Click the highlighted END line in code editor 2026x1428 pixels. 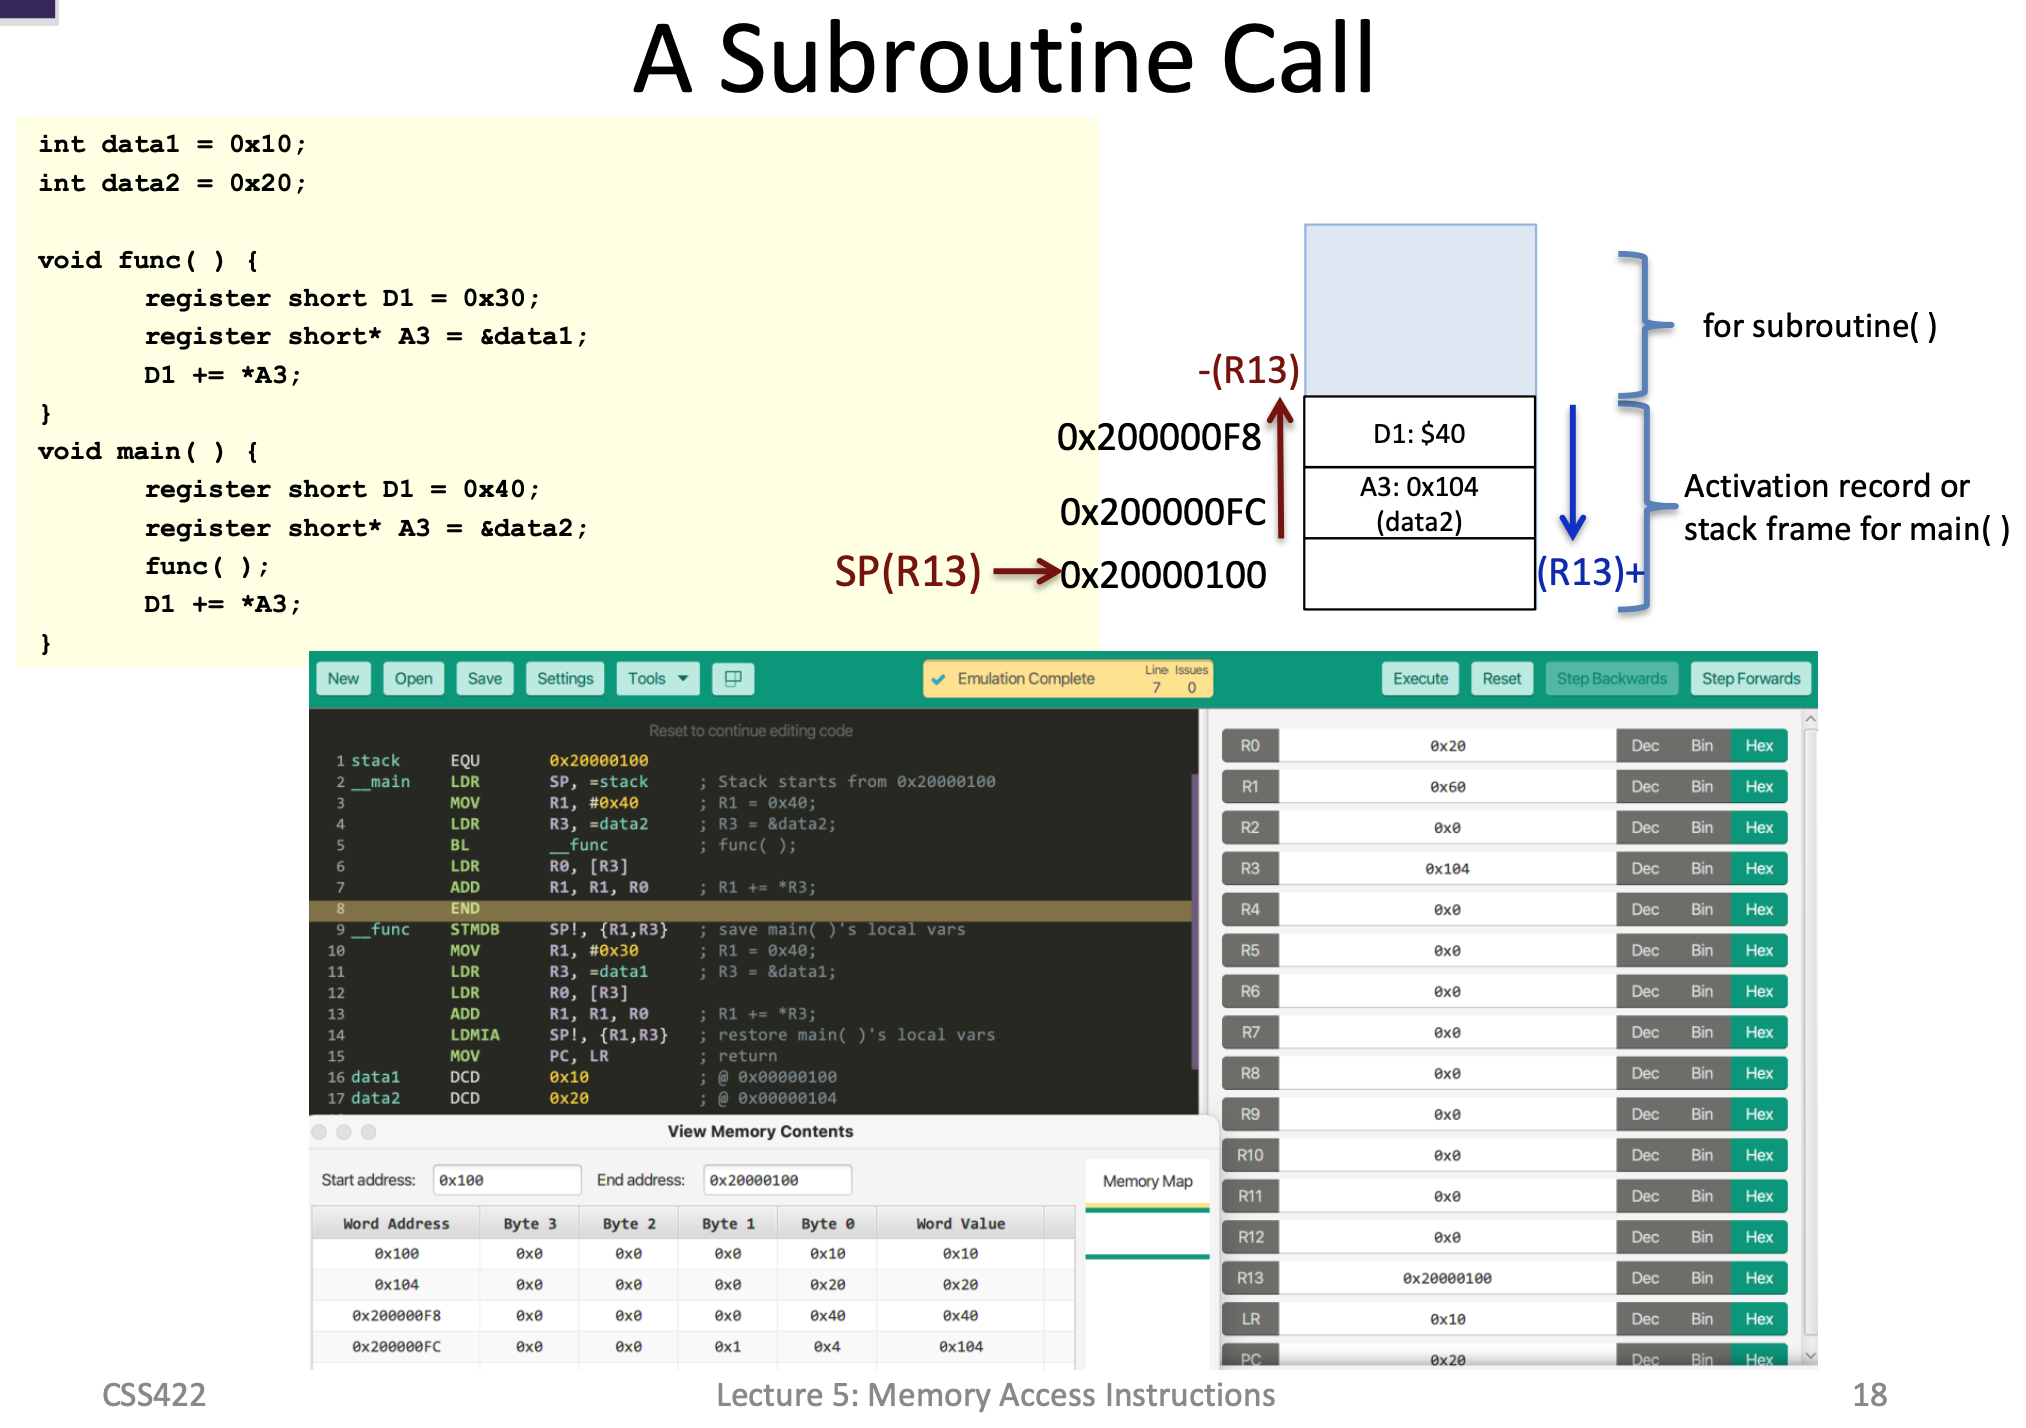point(750,908)
